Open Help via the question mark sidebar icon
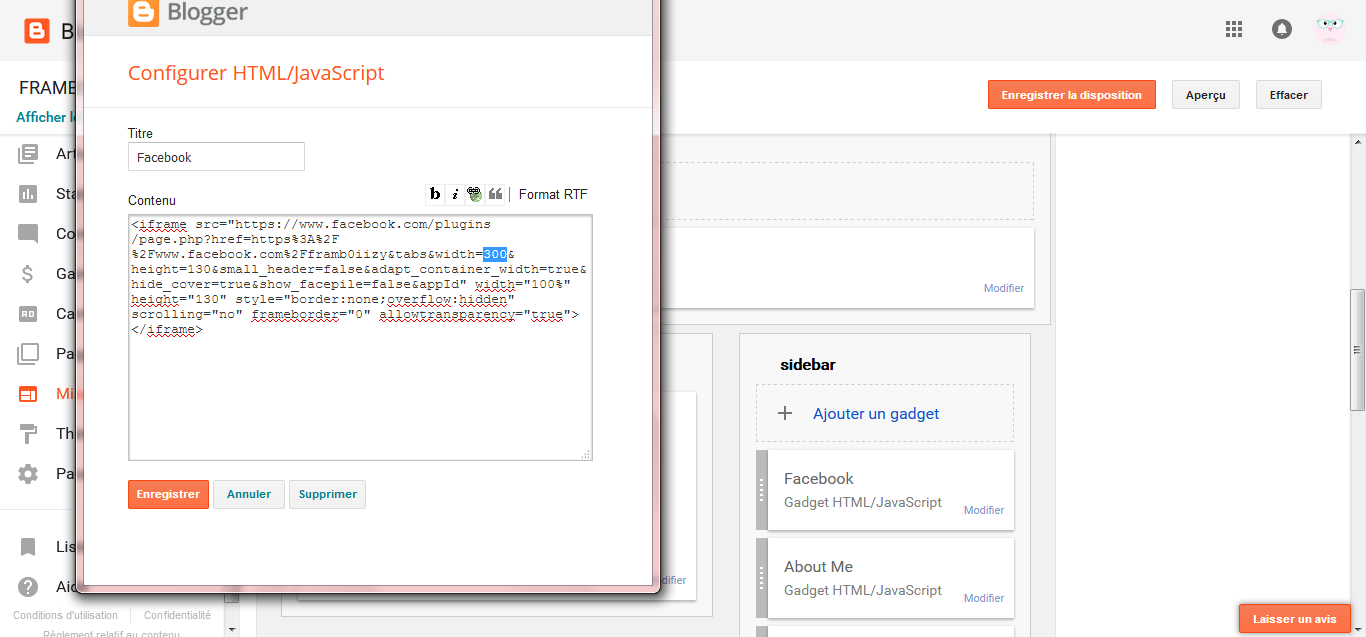 [x=28, y=587]
